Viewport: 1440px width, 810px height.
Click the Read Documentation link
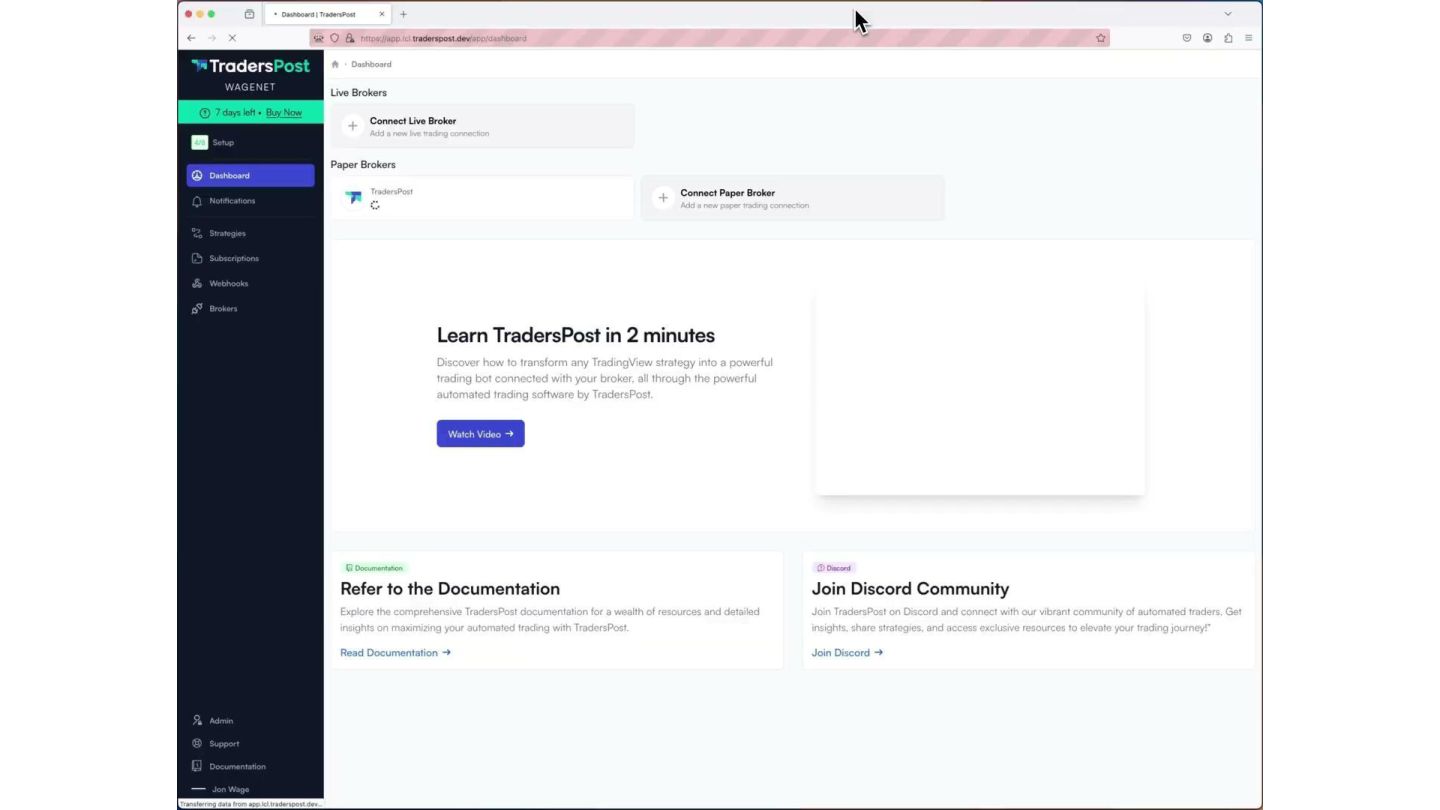395,653
